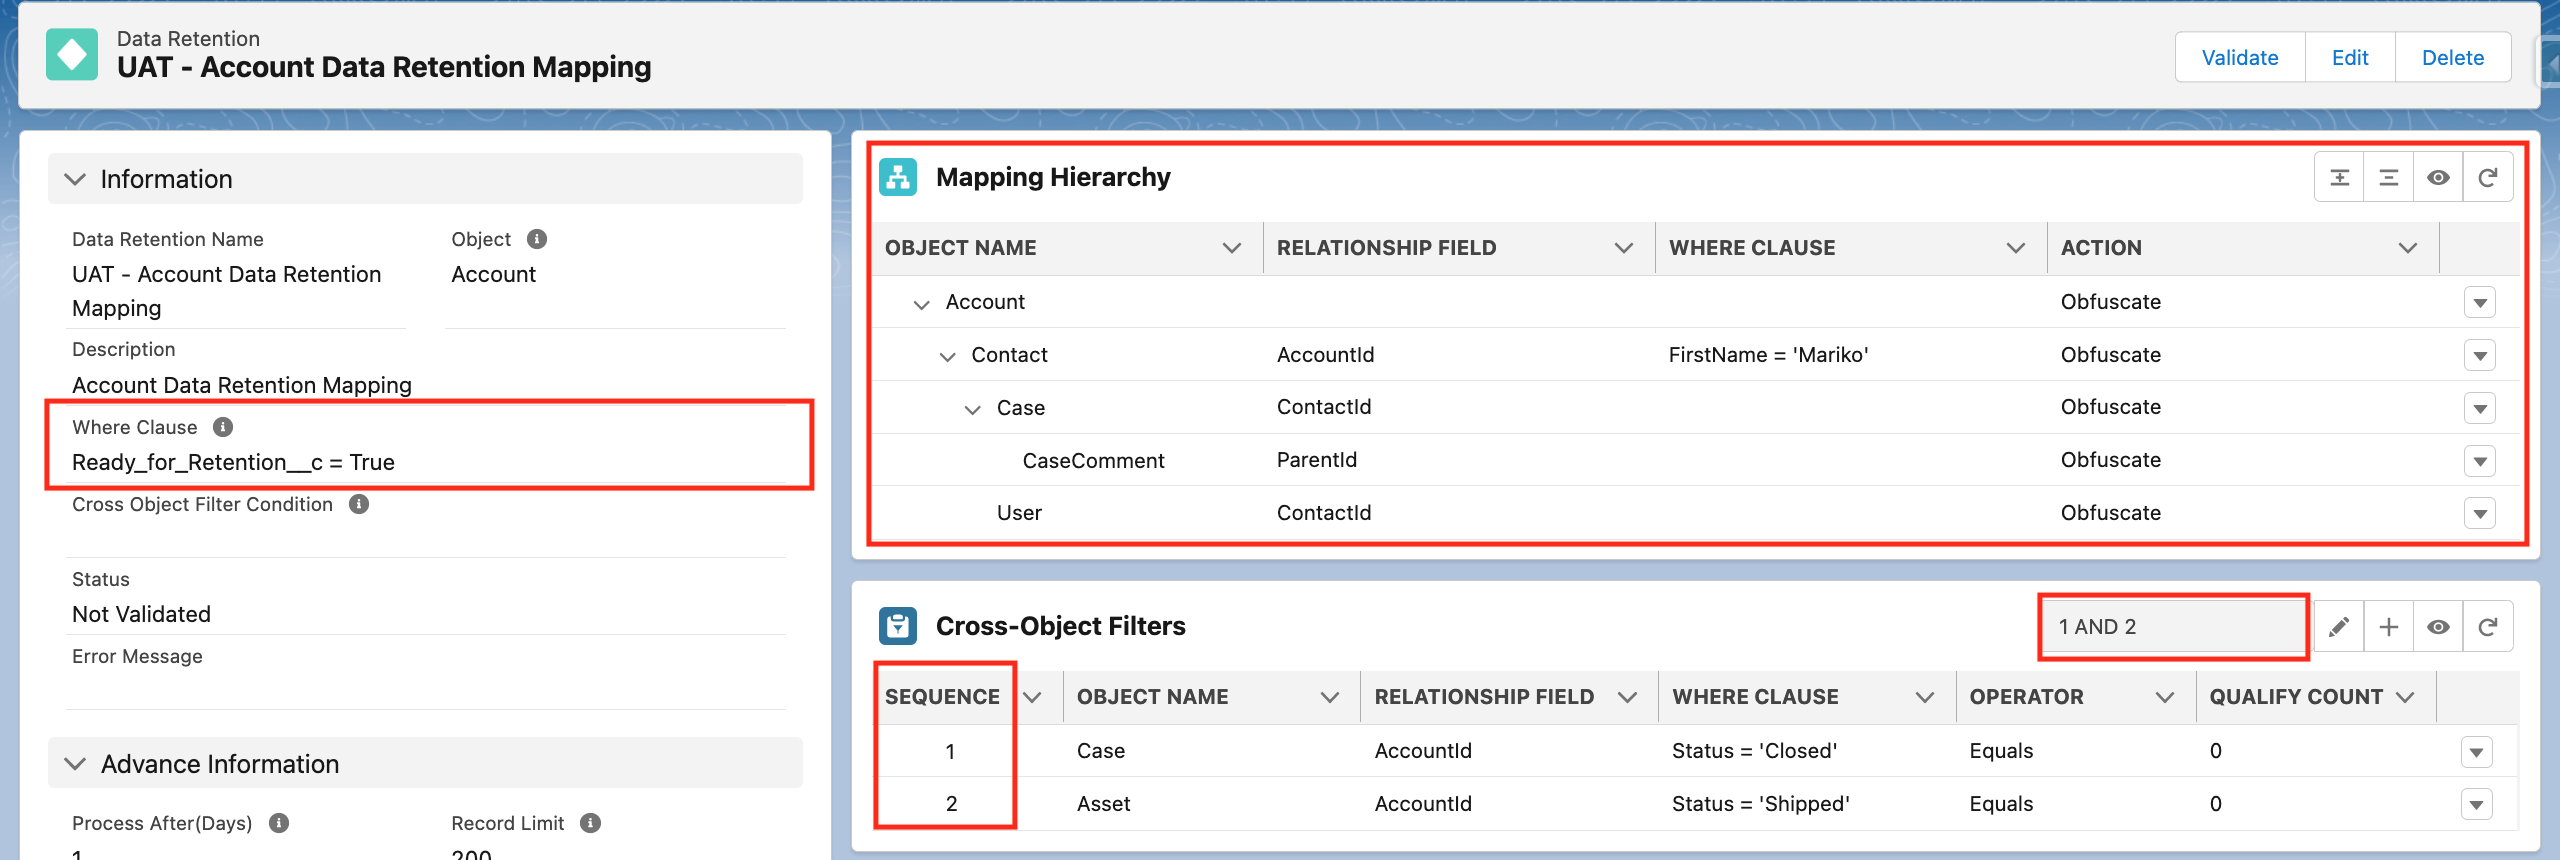
Task: Collapse the Information section
Action: [x=75, y=179]
